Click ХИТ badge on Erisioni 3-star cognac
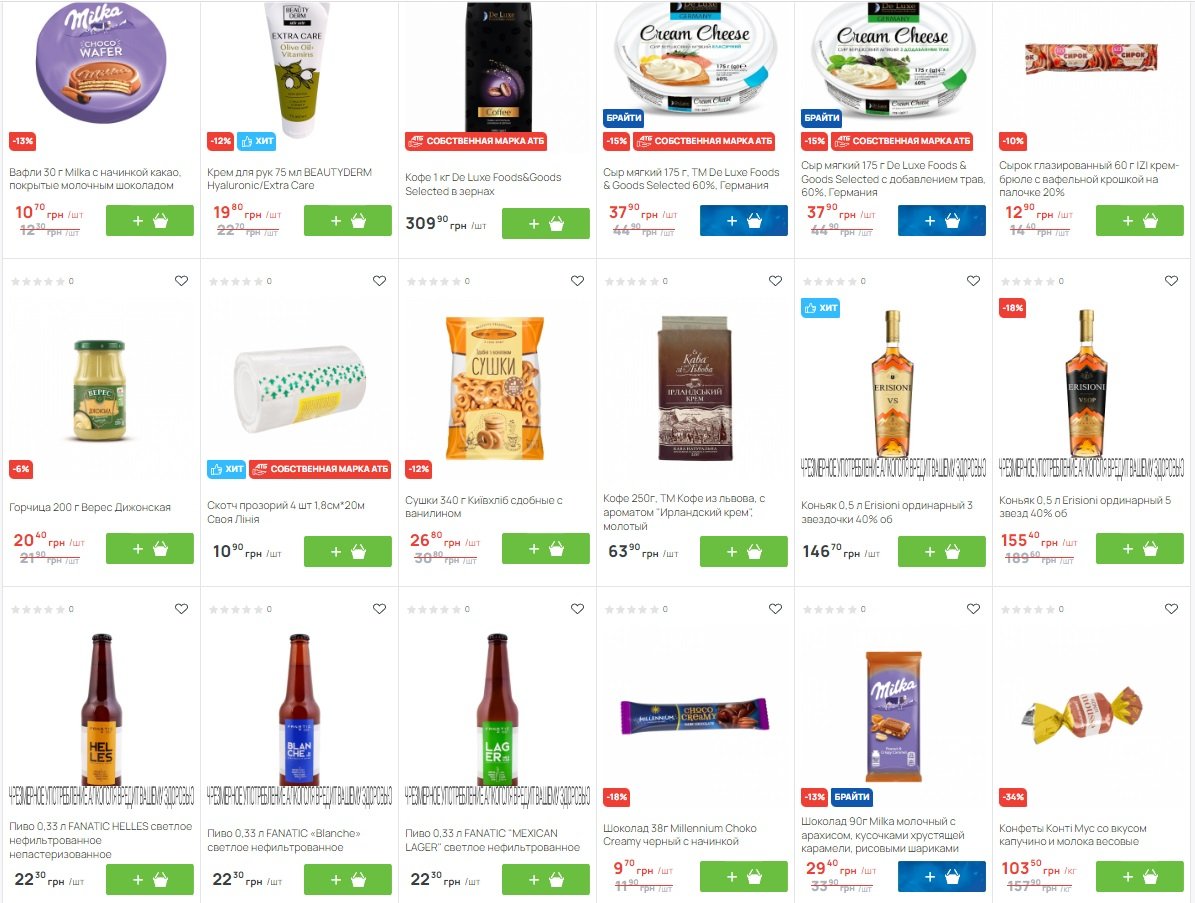Viewport: 1195px width, 903px height. pyautogui.click(x=820, y=308)
